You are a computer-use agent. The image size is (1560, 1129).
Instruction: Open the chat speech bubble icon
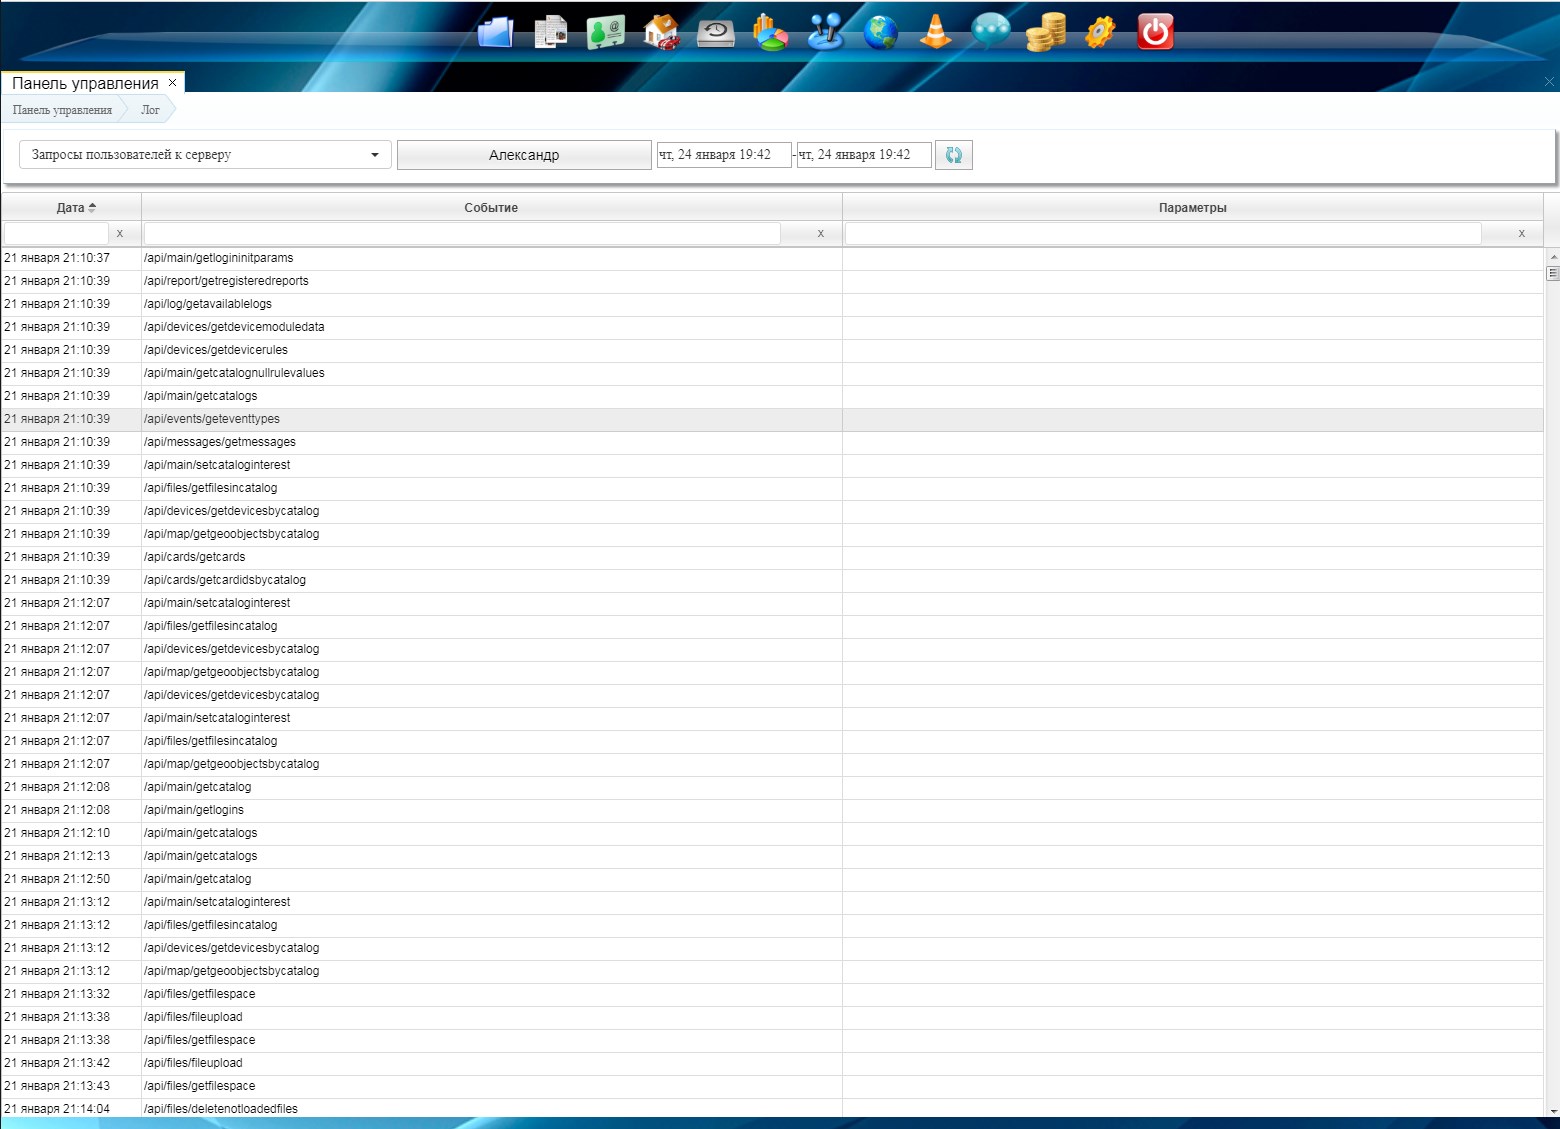coord(990,32)
